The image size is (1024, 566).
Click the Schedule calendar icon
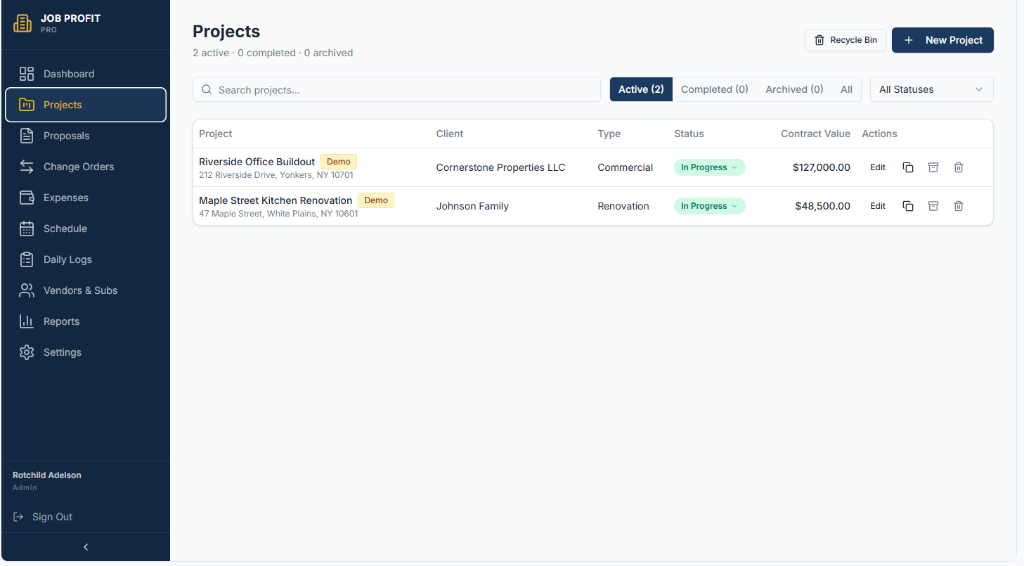(x=26, y=228)
